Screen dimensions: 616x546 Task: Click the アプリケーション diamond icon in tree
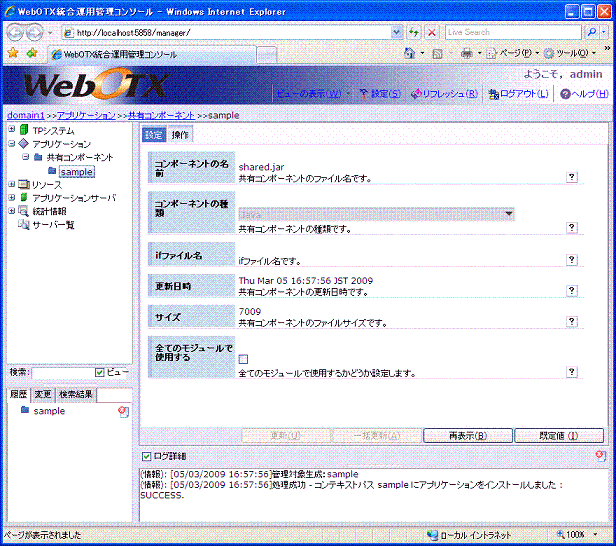coord(24,144)
